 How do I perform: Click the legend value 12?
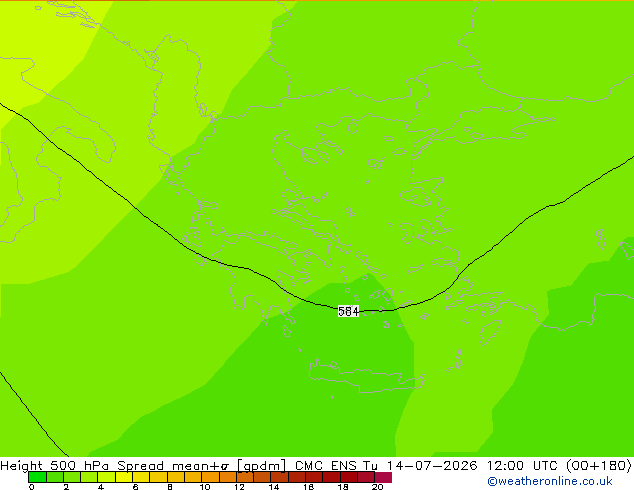pos(239,487)
